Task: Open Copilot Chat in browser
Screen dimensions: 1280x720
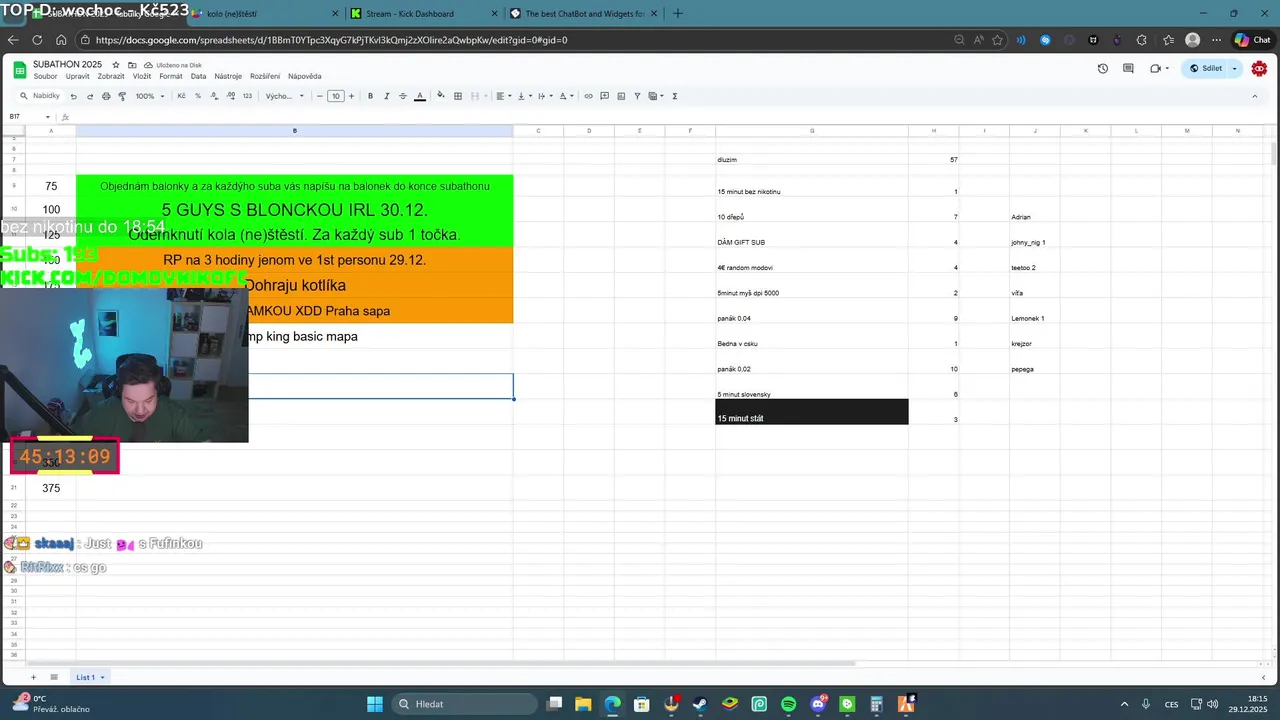Action: [x=1252, y=40]
